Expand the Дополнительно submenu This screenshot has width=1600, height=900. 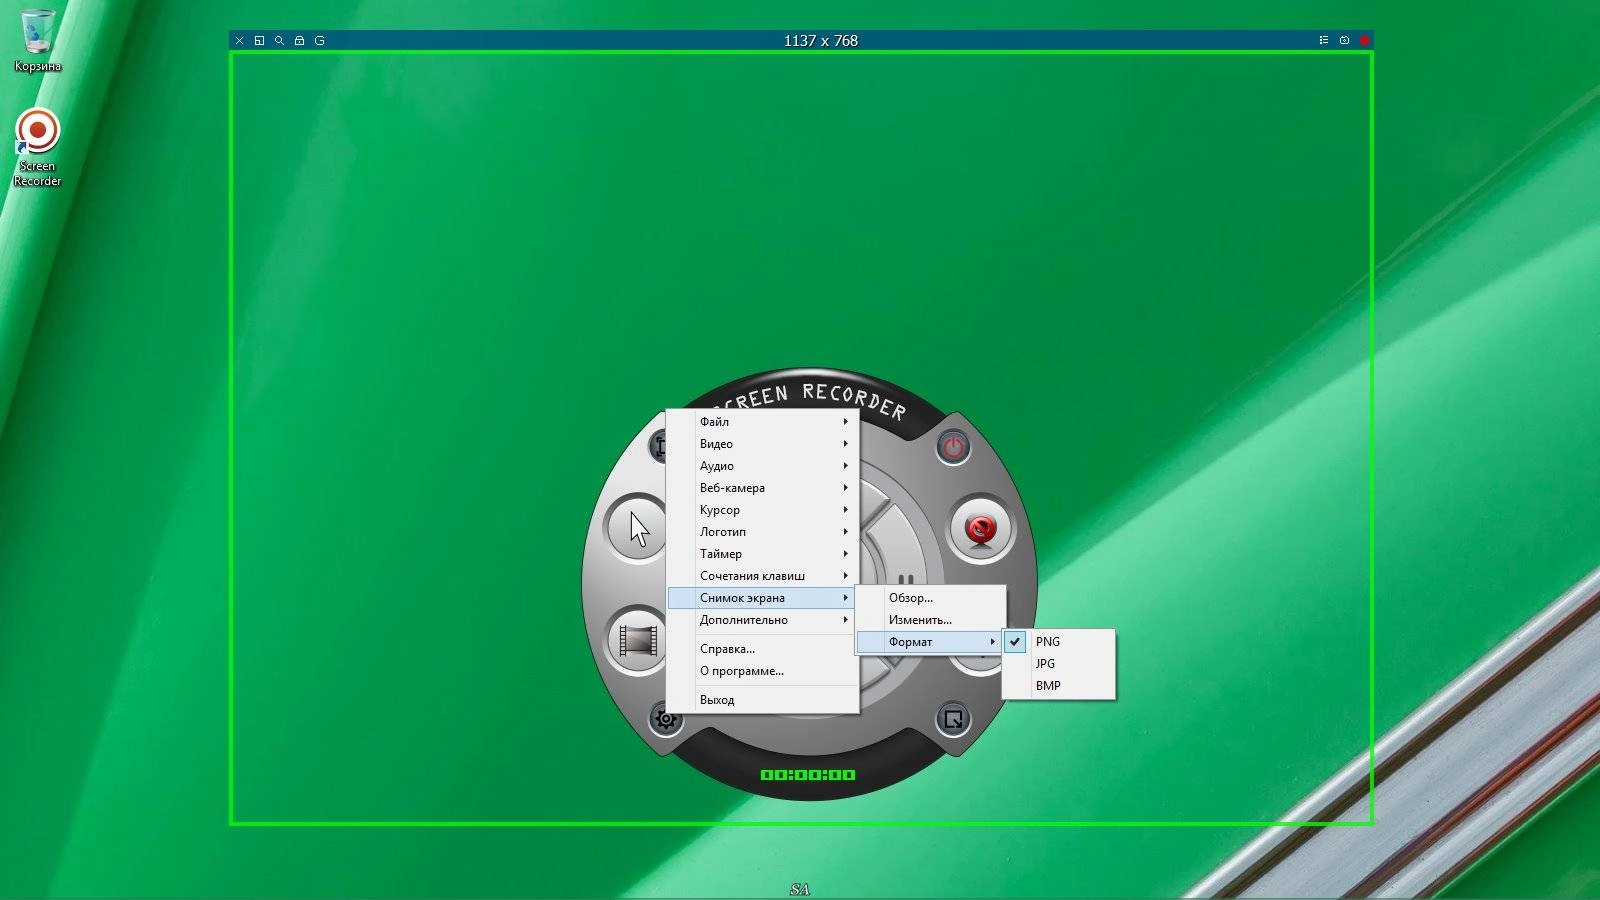tap(763, 620)
